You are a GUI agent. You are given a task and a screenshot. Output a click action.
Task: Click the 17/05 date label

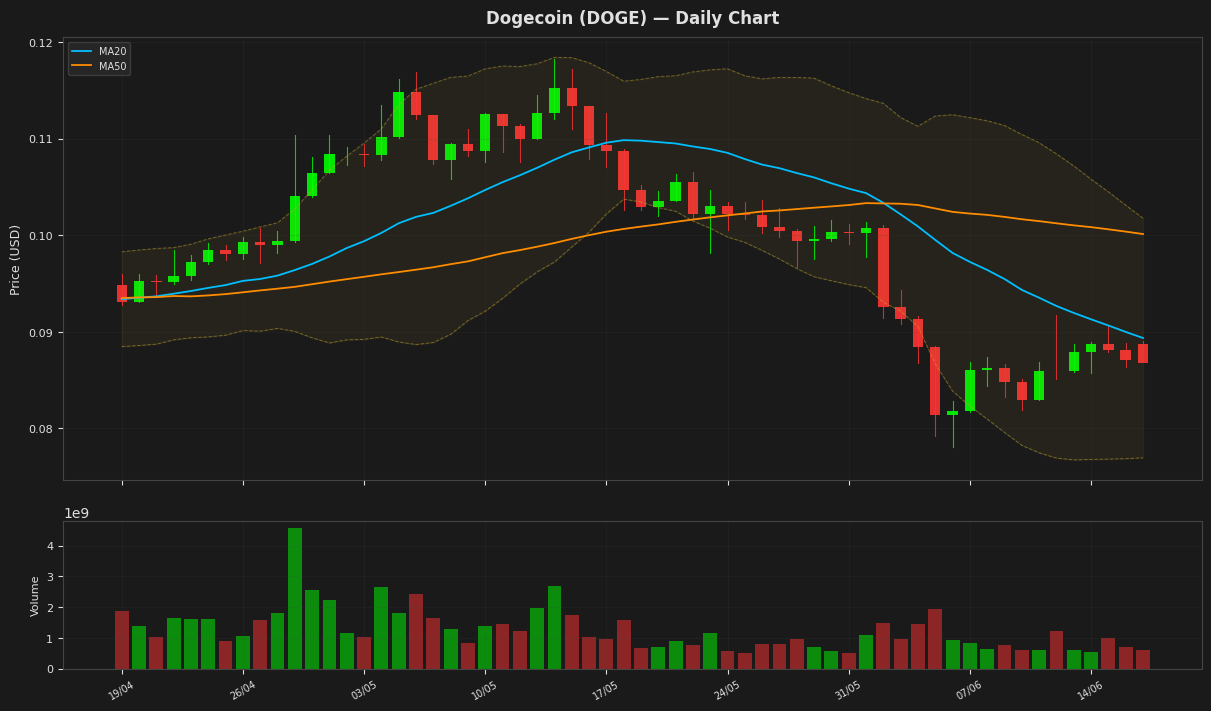click(x=605, y=690)
